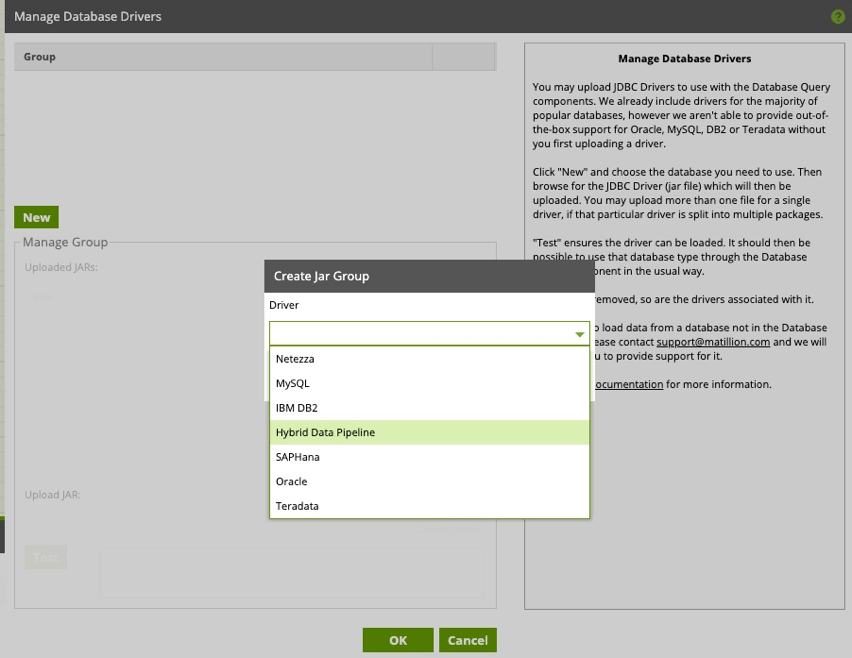Image resolution: width=852 pixels, height=658 pixels.
Task: Click the Manage Group fieldset label
Action: (x=65, y=242)
